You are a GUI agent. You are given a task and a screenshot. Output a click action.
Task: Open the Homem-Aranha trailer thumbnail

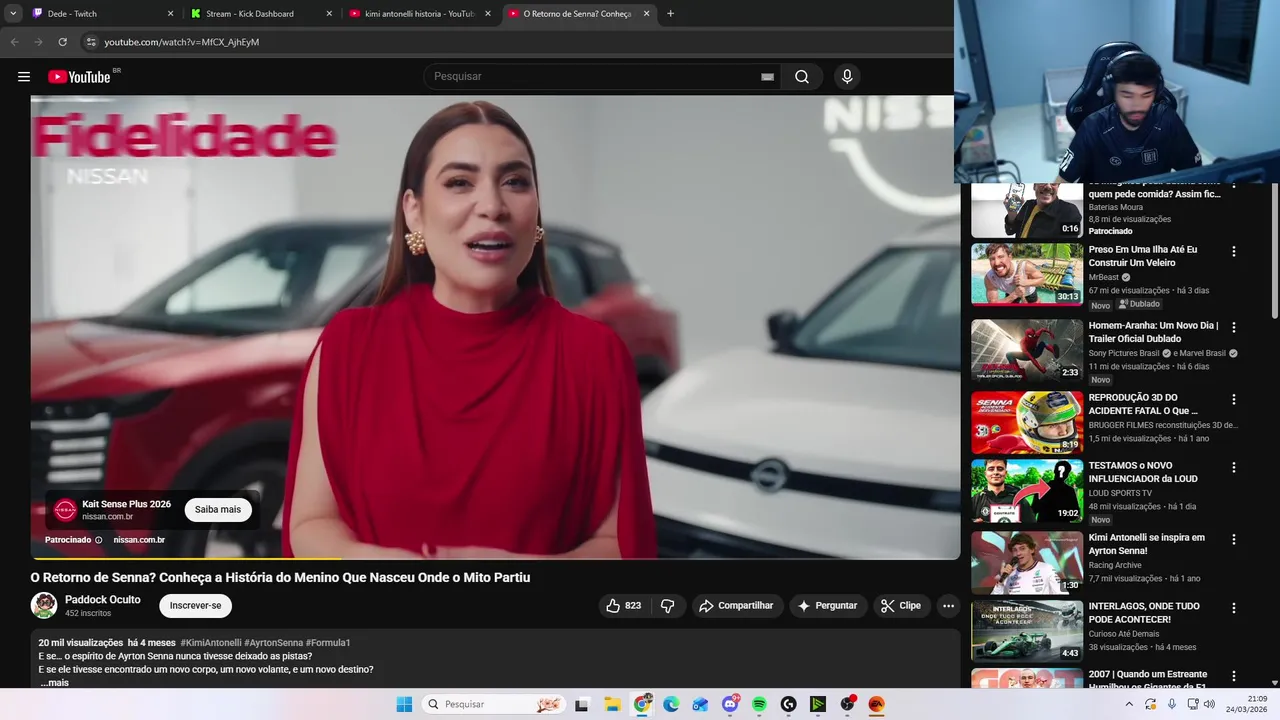pyautogui.click(x=1027, y=350)
